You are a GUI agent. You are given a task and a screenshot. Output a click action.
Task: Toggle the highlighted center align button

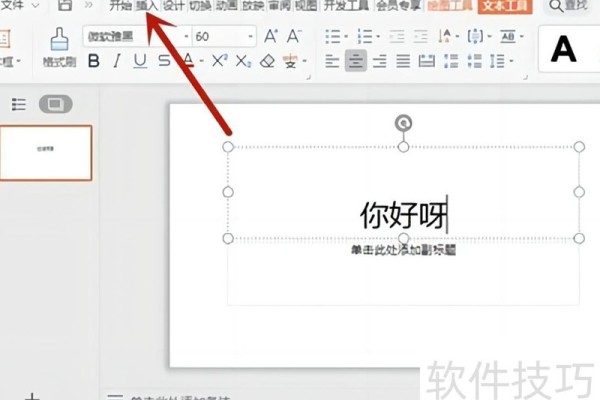(x=356, y=61)
